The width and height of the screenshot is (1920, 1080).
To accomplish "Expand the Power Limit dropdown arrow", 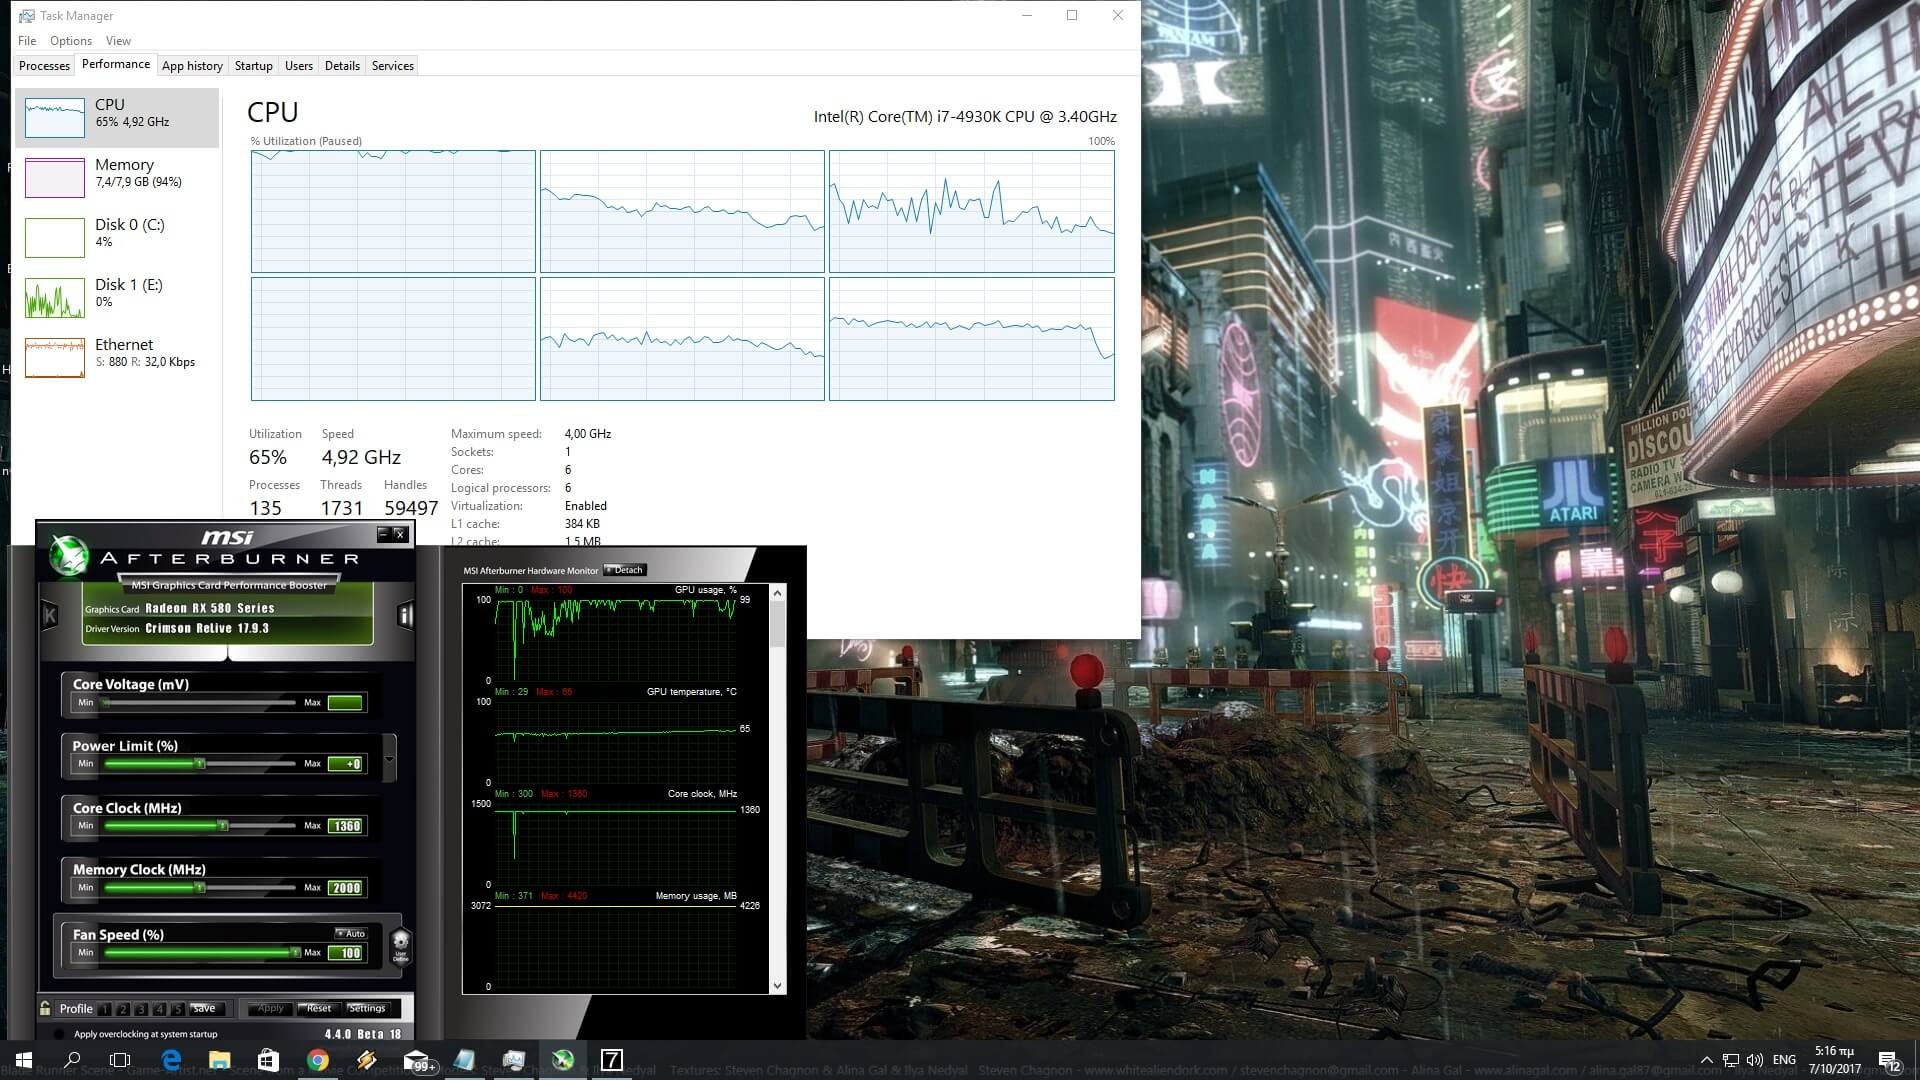I will [389, 759].
